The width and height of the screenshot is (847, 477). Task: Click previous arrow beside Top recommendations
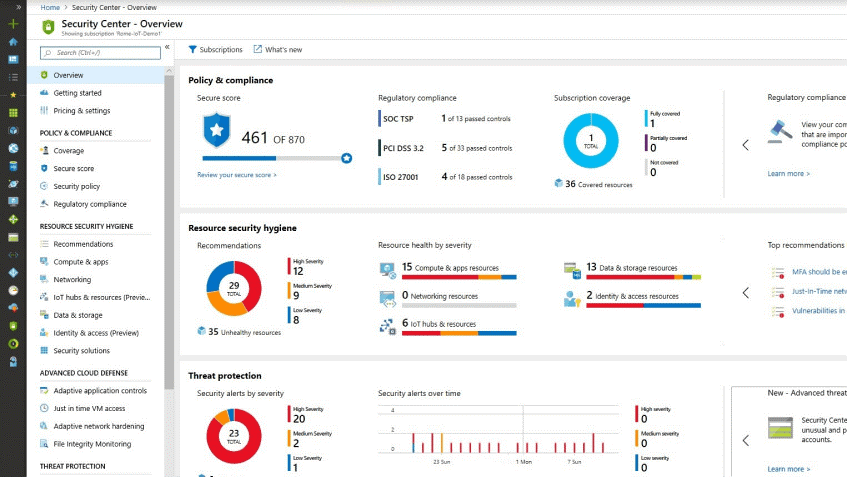tap(745, 293)
